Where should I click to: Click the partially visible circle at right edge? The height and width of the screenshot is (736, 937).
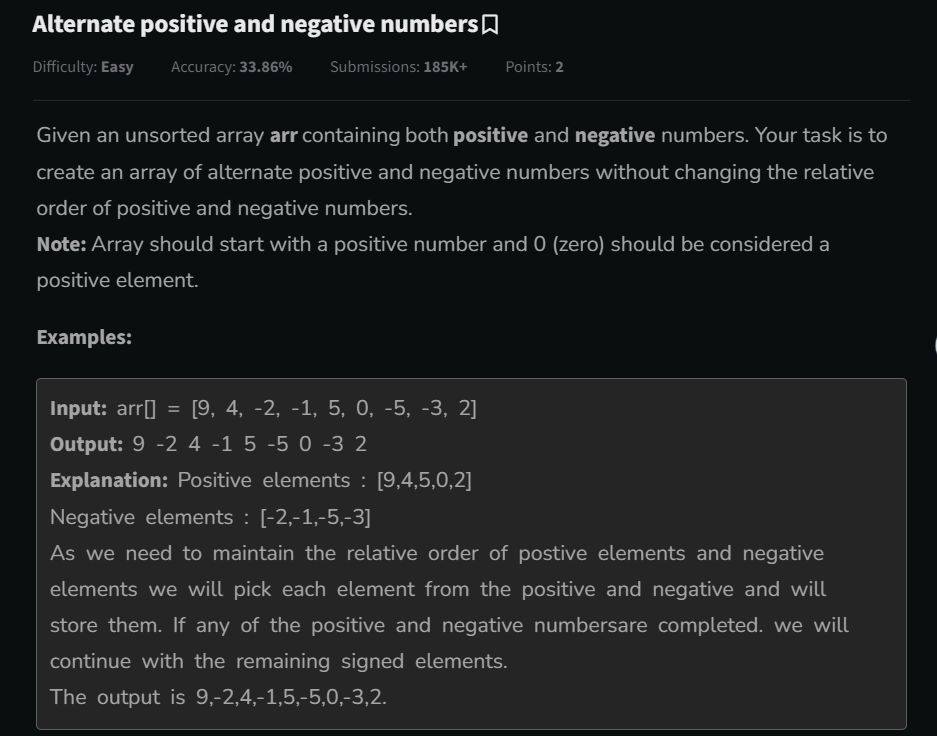point(934,345)
